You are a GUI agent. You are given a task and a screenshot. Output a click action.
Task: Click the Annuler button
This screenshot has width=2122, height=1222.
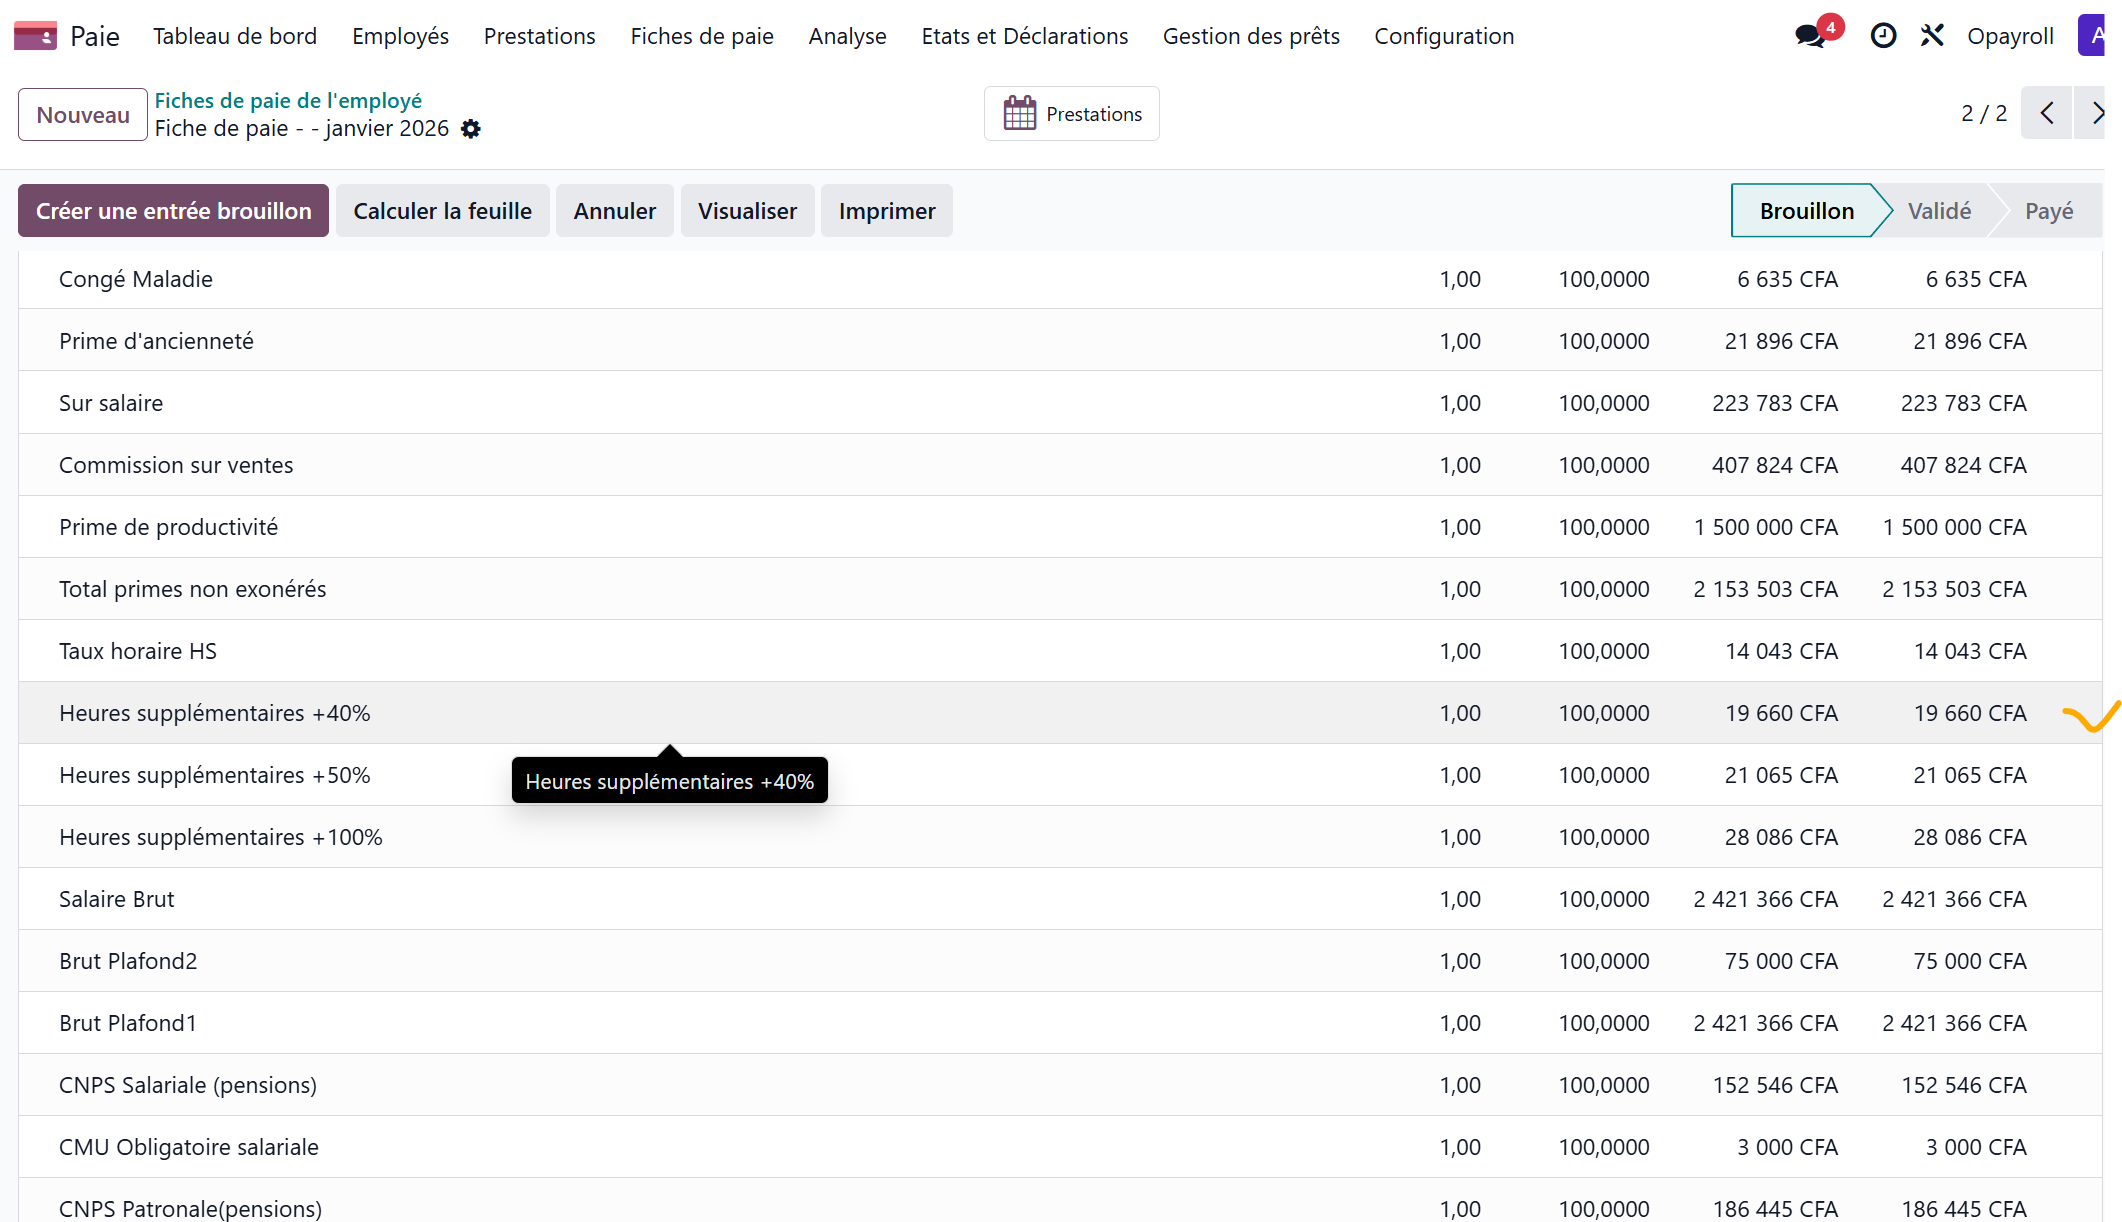[x=615, y=211]
